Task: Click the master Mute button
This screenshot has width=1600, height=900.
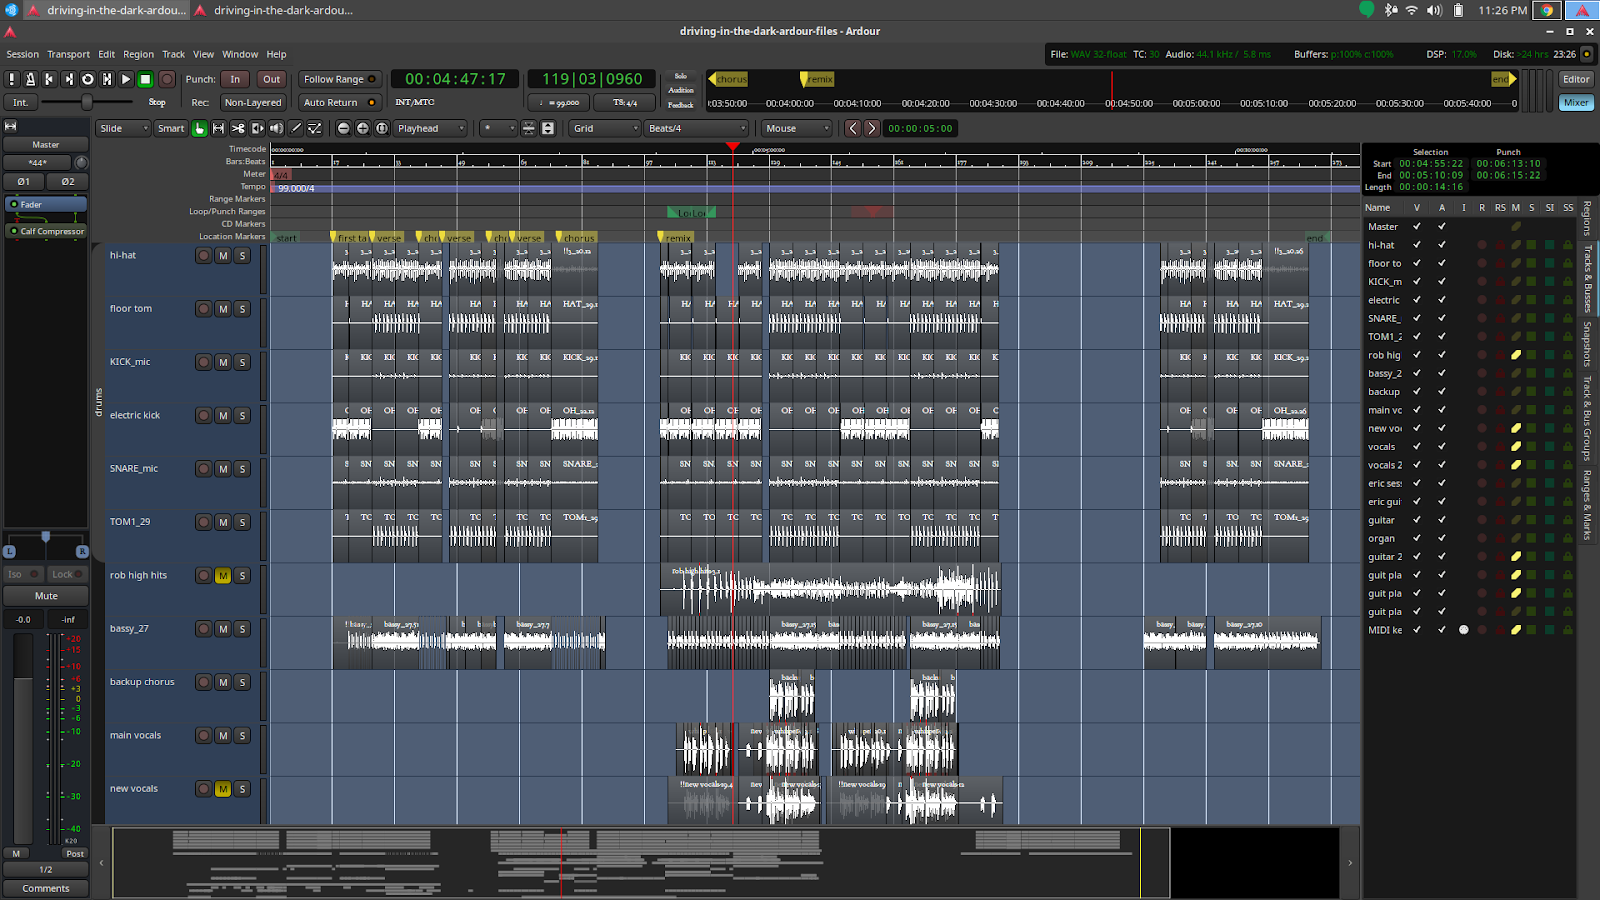Action: 46,595
